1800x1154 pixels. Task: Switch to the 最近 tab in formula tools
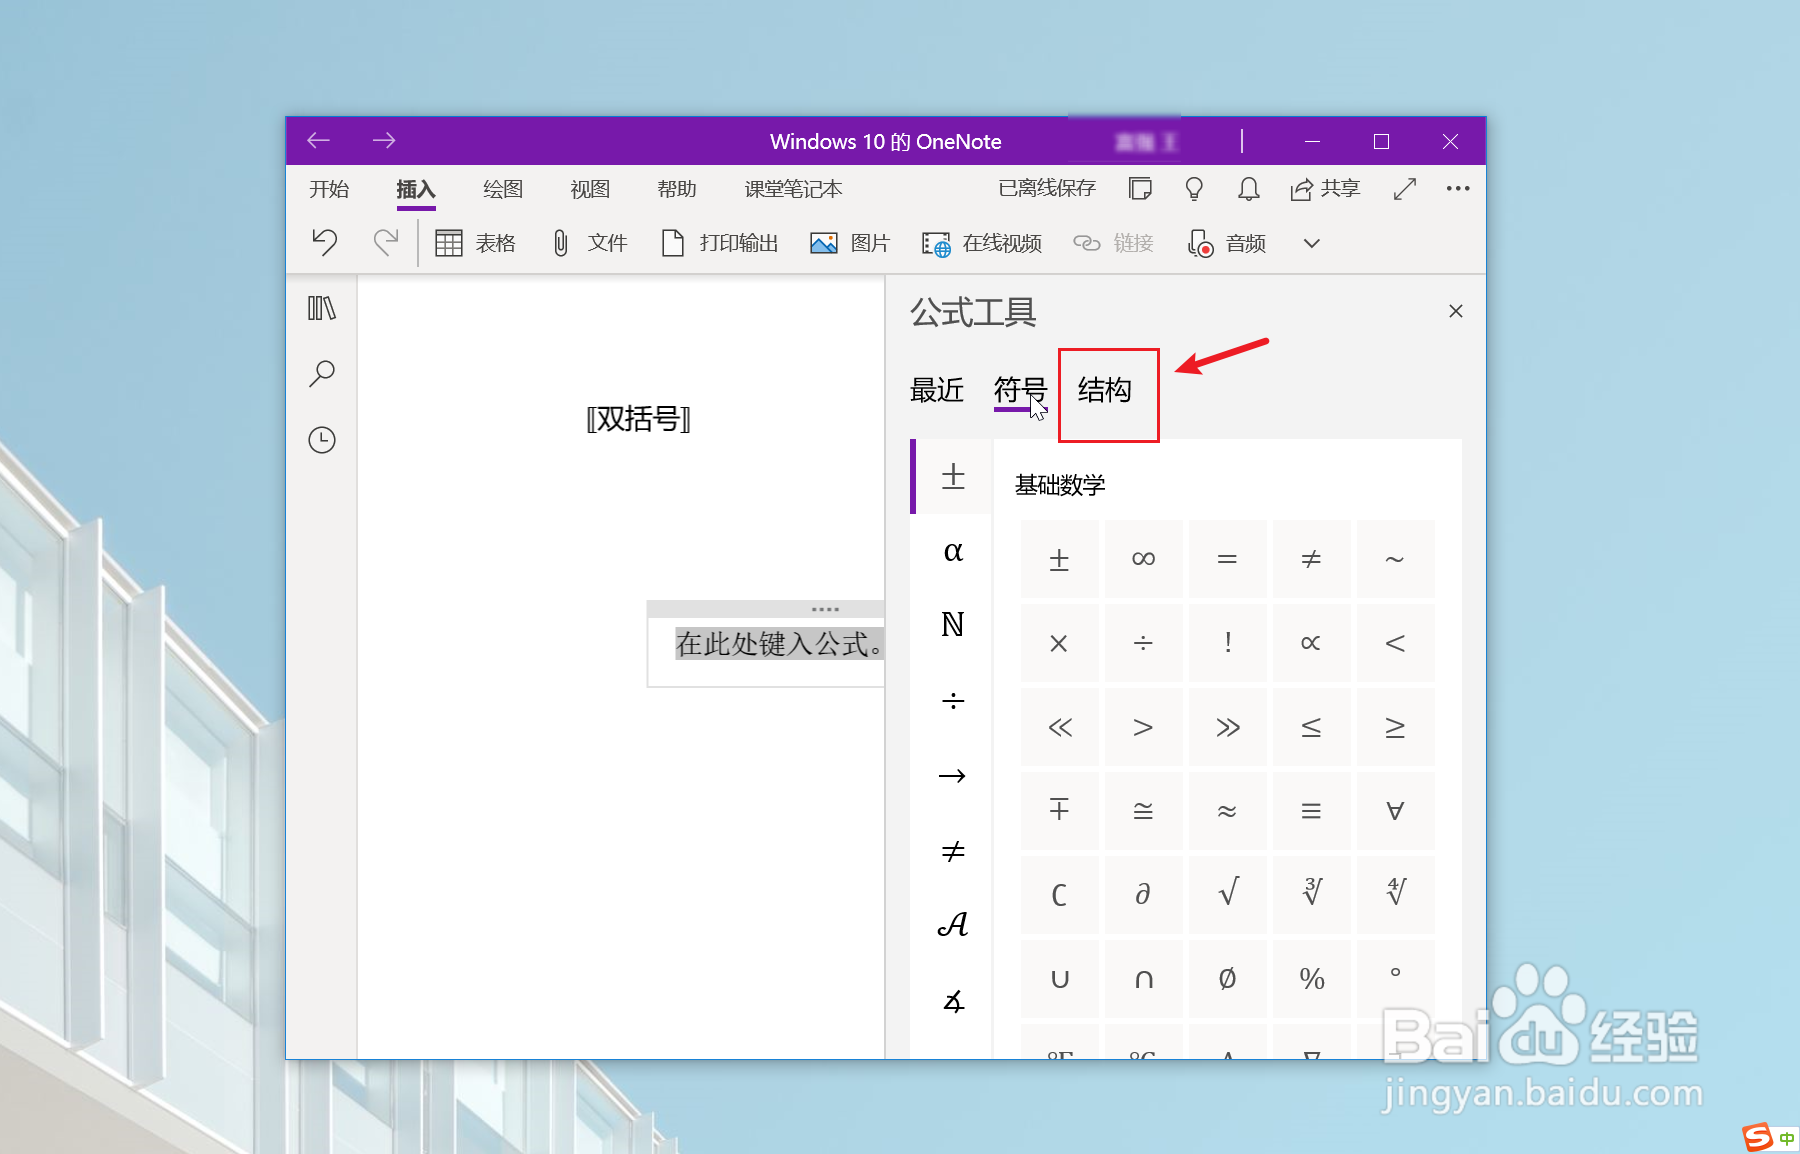click(x=937, y=390)
